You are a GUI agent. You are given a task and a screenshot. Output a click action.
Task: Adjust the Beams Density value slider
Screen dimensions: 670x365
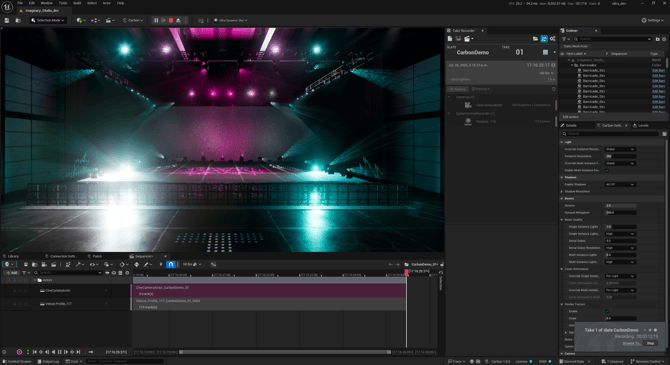click(x=620, y=206)
